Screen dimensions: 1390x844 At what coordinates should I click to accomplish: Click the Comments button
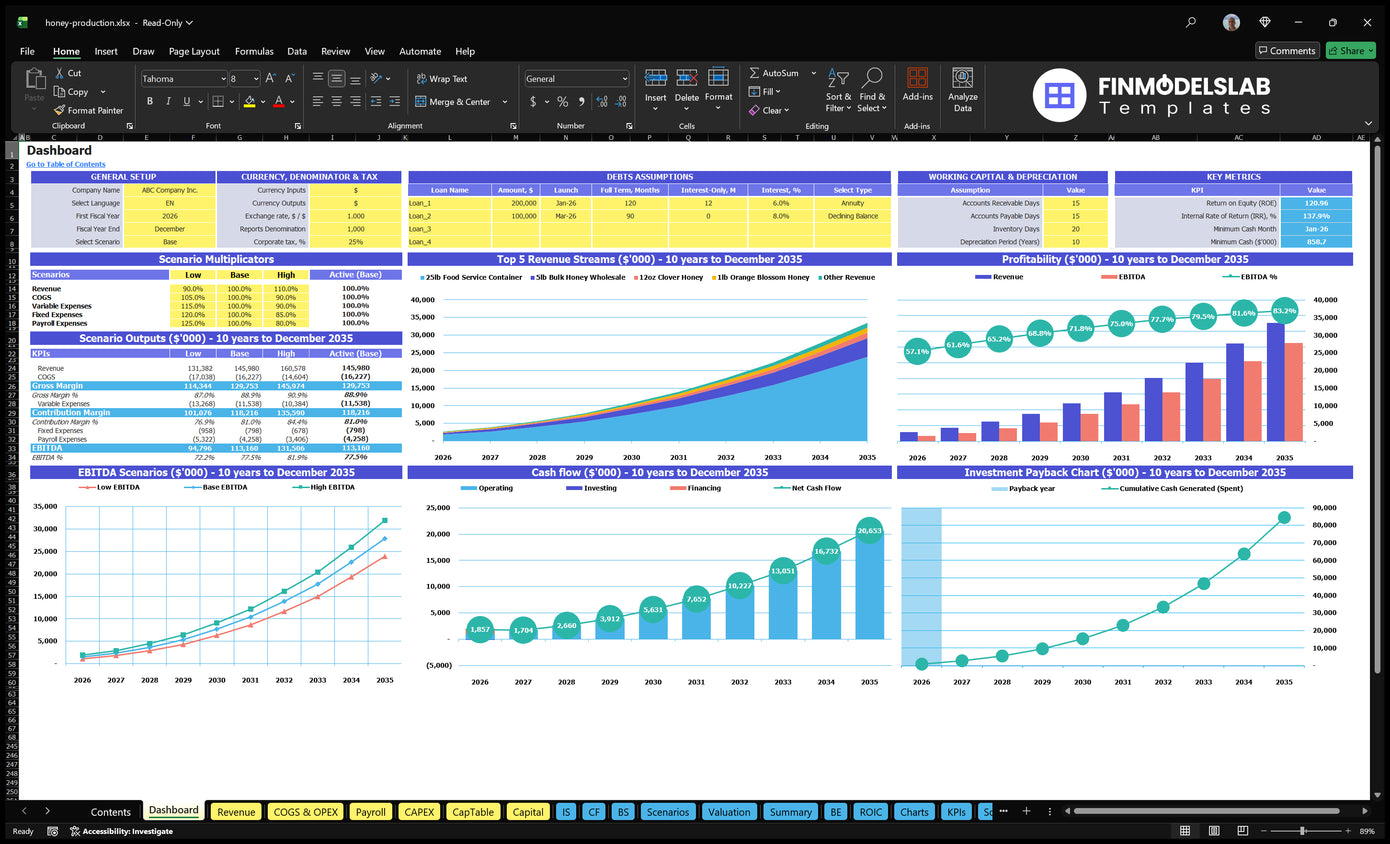coord(1287,51)
